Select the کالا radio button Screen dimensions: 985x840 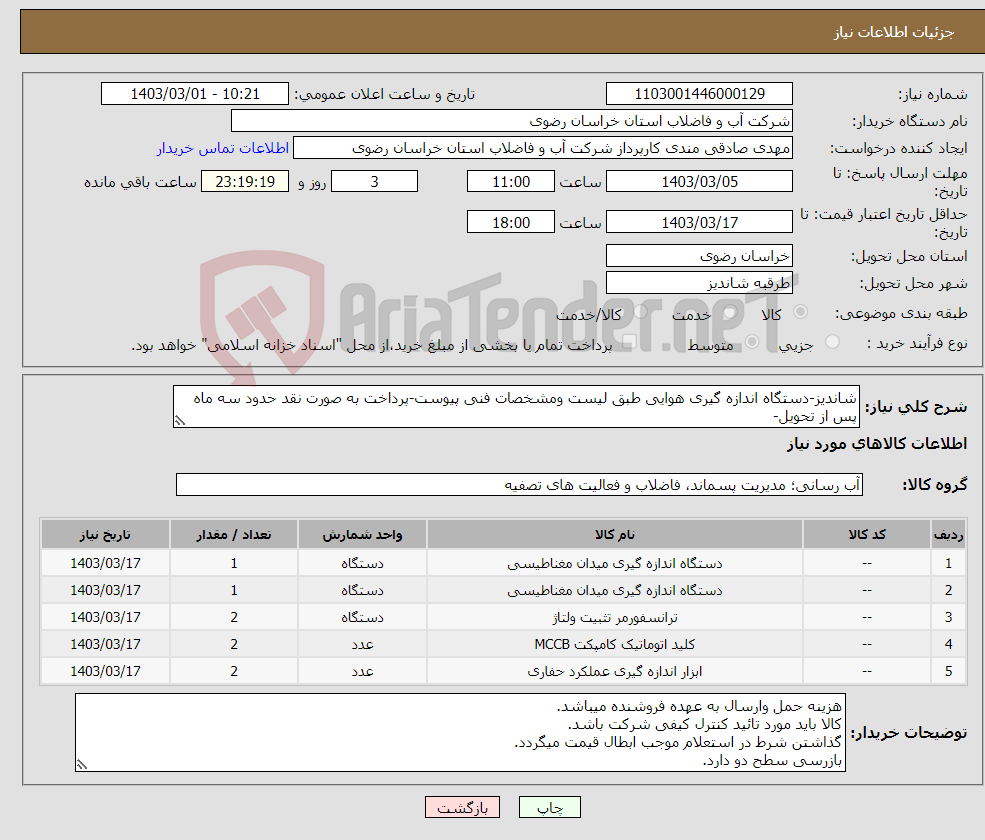point(800,312)
